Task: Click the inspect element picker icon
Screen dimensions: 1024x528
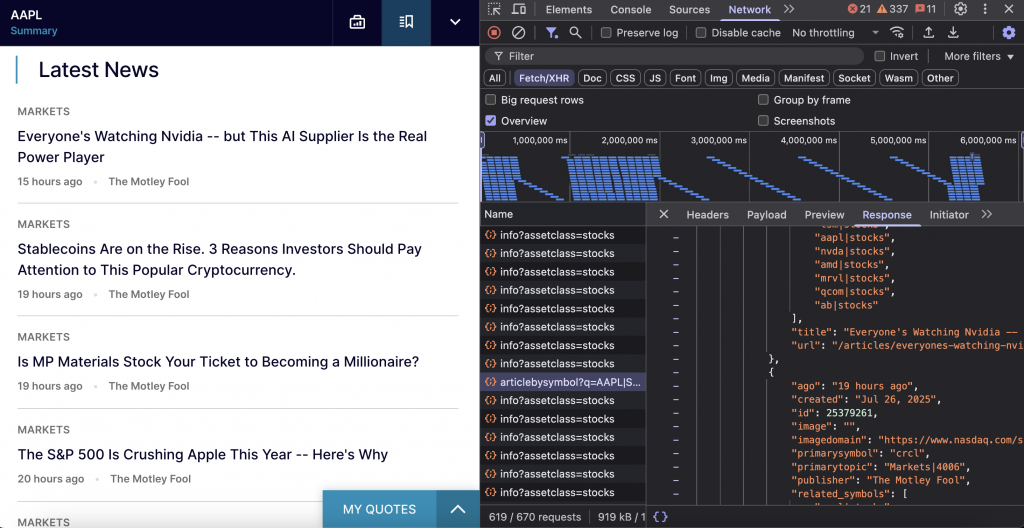Action: point(494,9)
